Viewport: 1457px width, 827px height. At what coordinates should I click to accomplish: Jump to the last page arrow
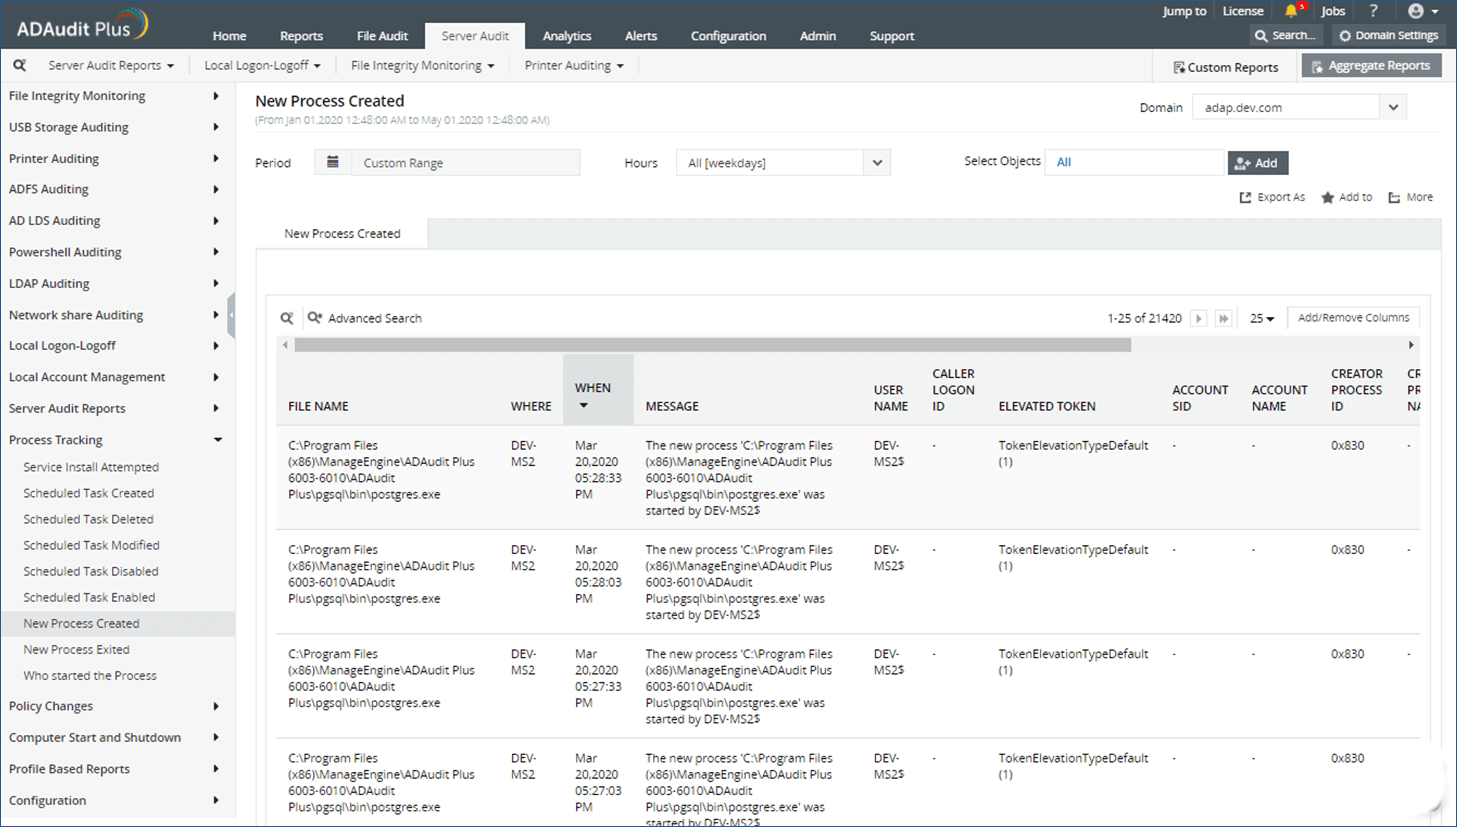1223,318
